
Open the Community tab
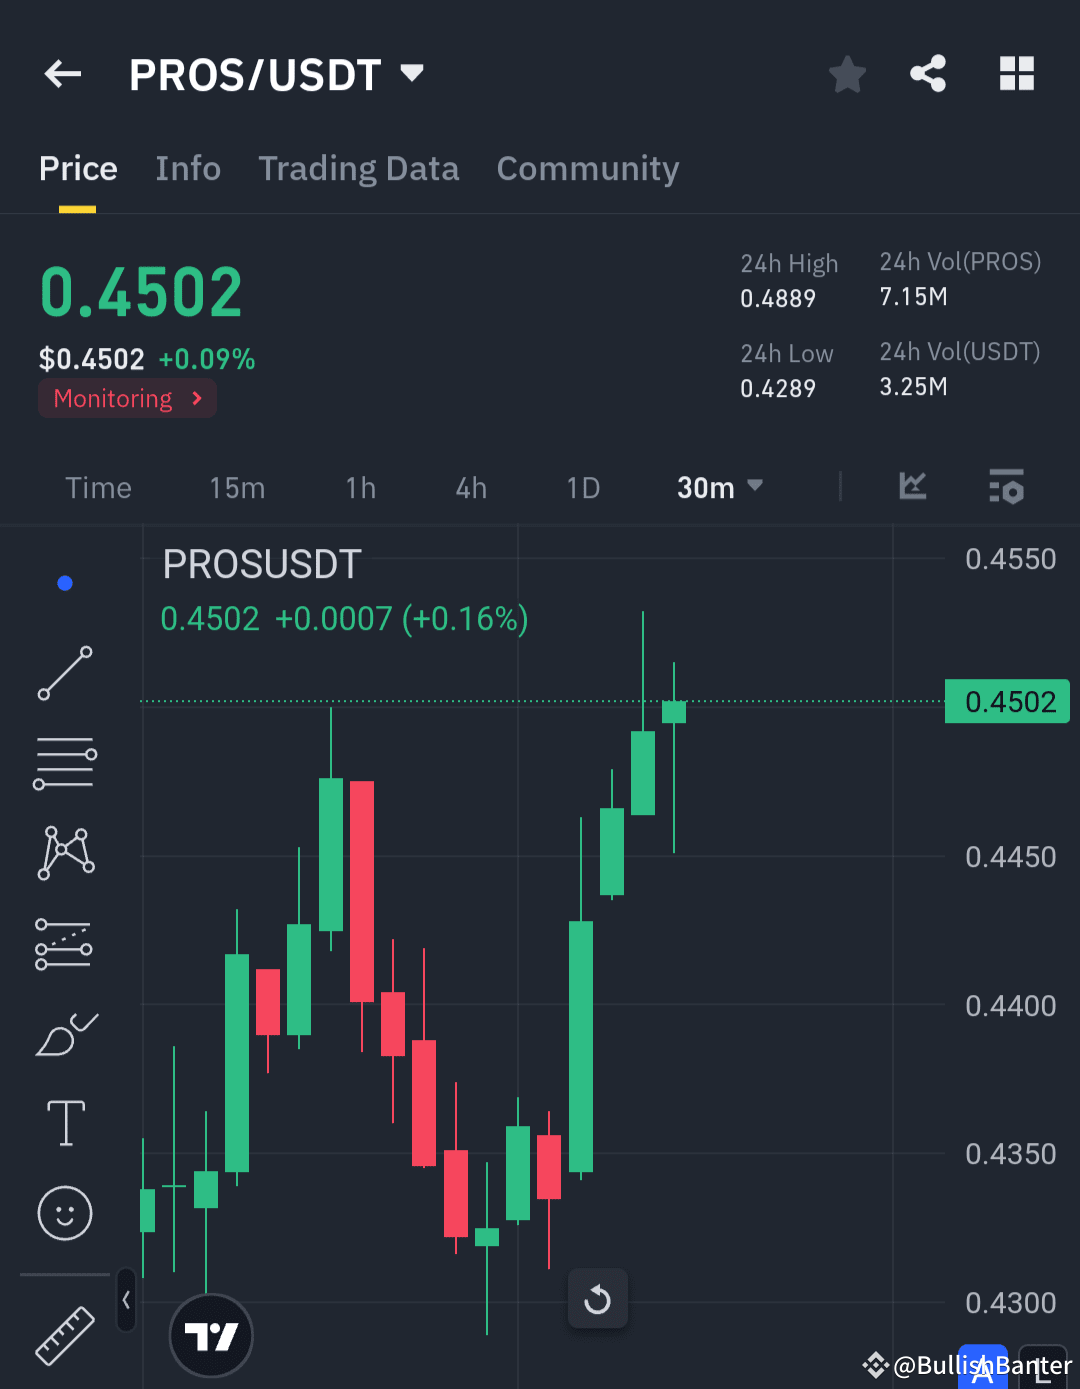point(587,168)
